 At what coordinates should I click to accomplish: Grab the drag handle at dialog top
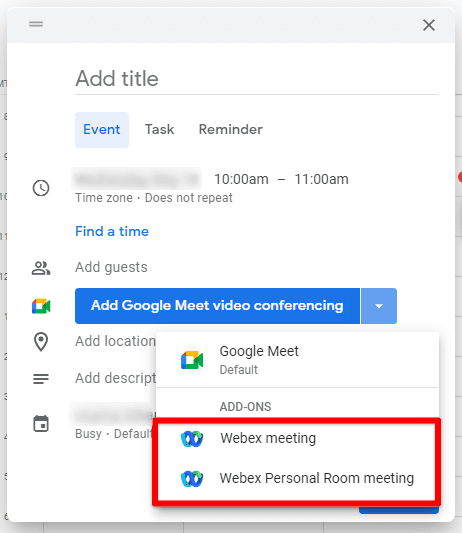[x=36, y=24]
